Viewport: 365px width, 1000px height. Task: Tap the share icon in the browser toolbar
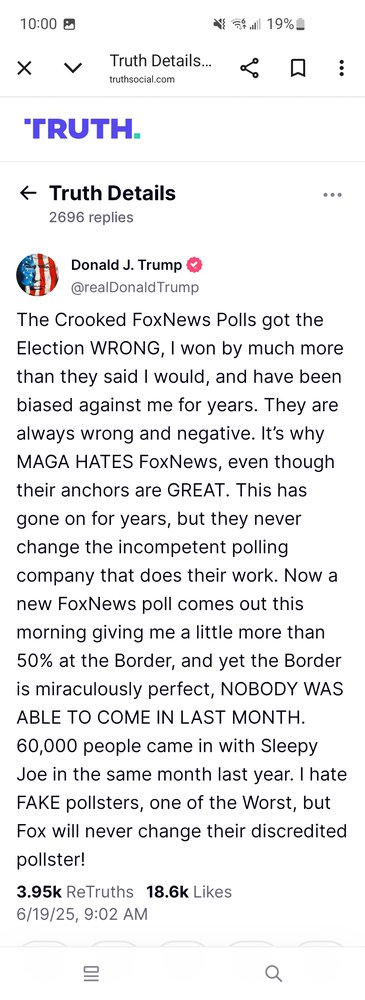click(250, 68)
